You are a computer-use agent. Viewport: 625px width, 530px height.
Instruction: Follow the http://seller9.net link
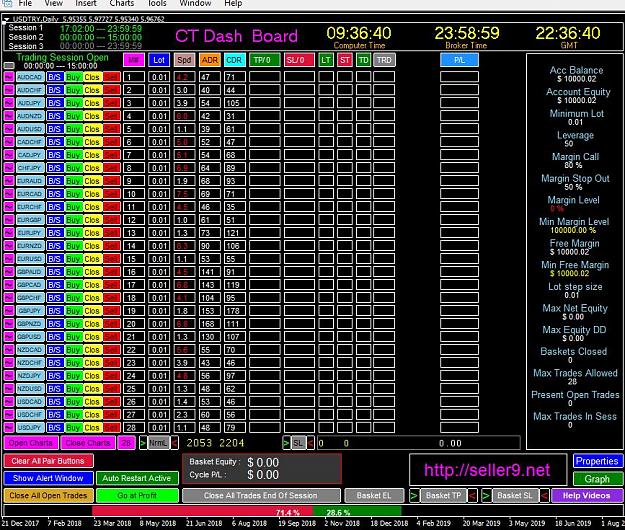[487, 470]
